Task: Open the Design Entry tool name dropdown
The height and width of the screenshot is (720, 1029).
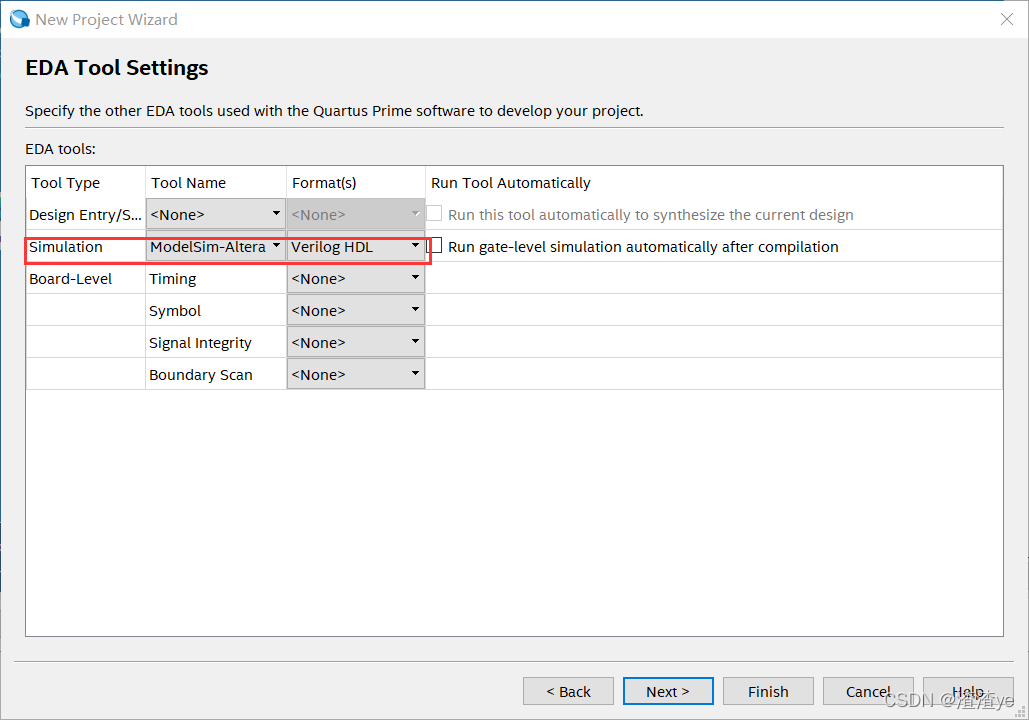Action: (215, 214)
